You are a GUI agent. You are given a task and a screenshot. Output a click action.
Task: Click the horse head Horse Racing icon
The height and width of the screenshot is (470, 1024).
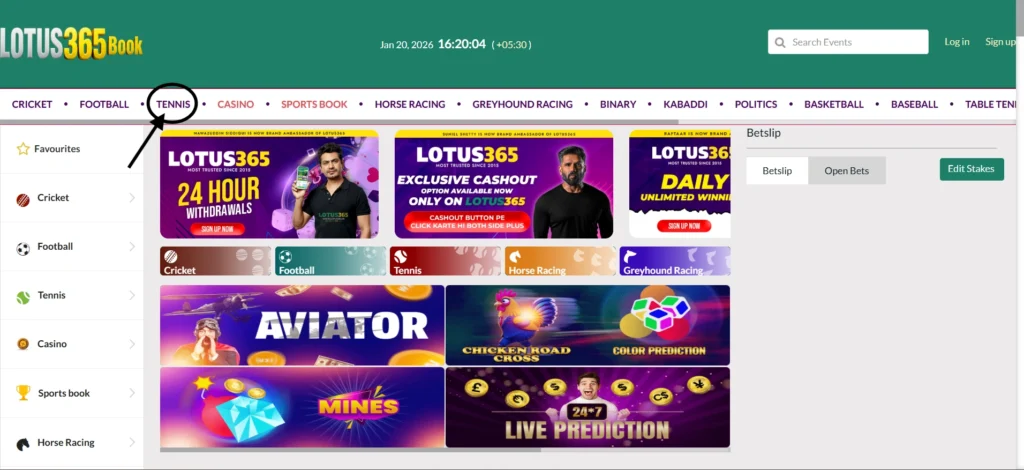[x=24, y=444]
